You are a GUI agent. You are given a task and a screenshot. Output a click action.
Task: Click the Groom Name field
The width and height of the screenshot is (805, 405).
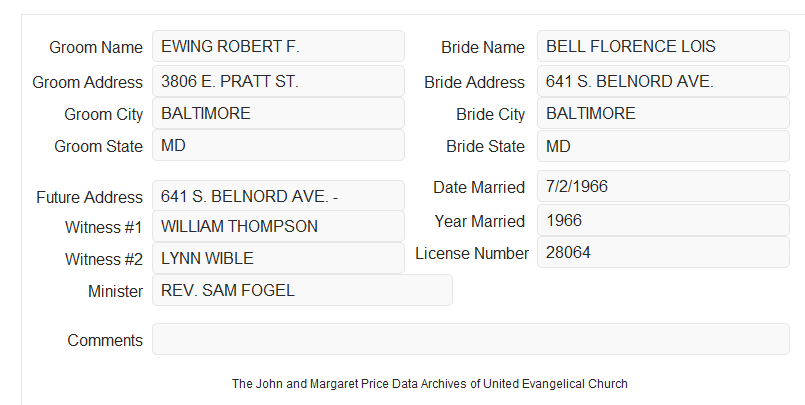pos(278,46)
